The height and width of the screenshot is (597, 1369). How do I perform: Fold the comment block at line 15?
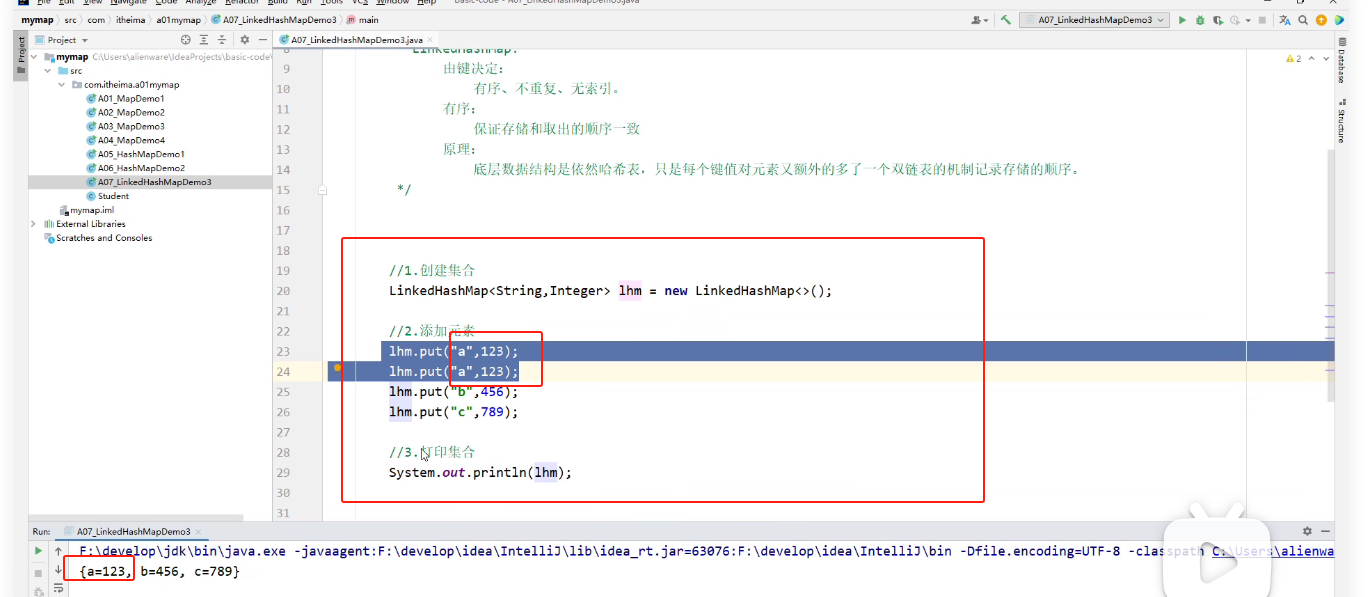[x=322, y=189]
